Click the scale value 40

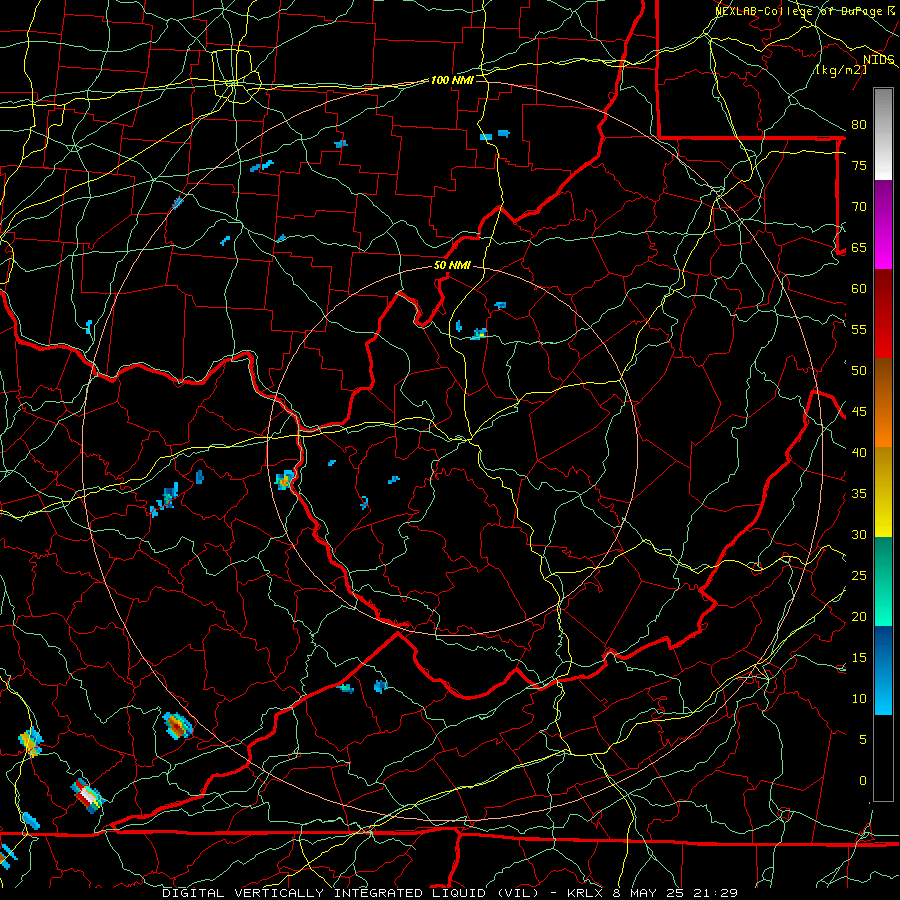tap(859, 452)
